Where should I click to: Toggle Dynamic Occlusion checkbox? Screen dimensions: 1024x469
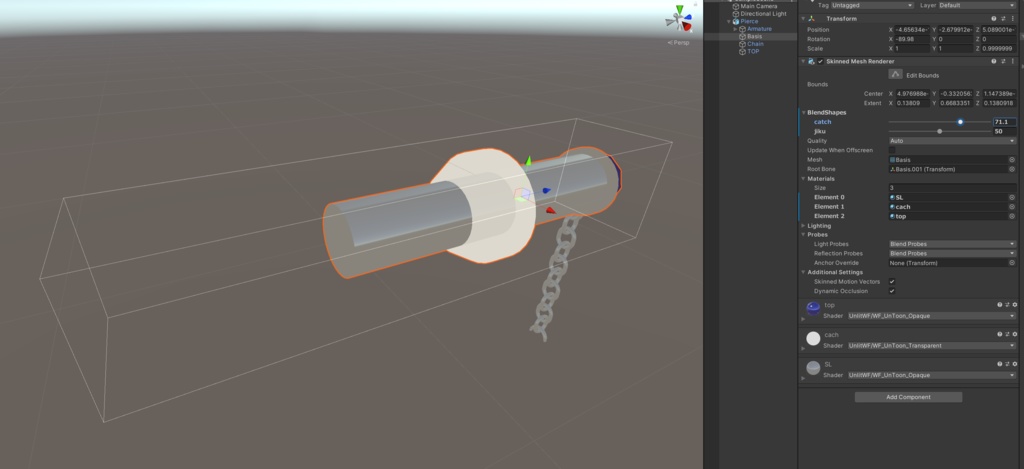(892, 291)
